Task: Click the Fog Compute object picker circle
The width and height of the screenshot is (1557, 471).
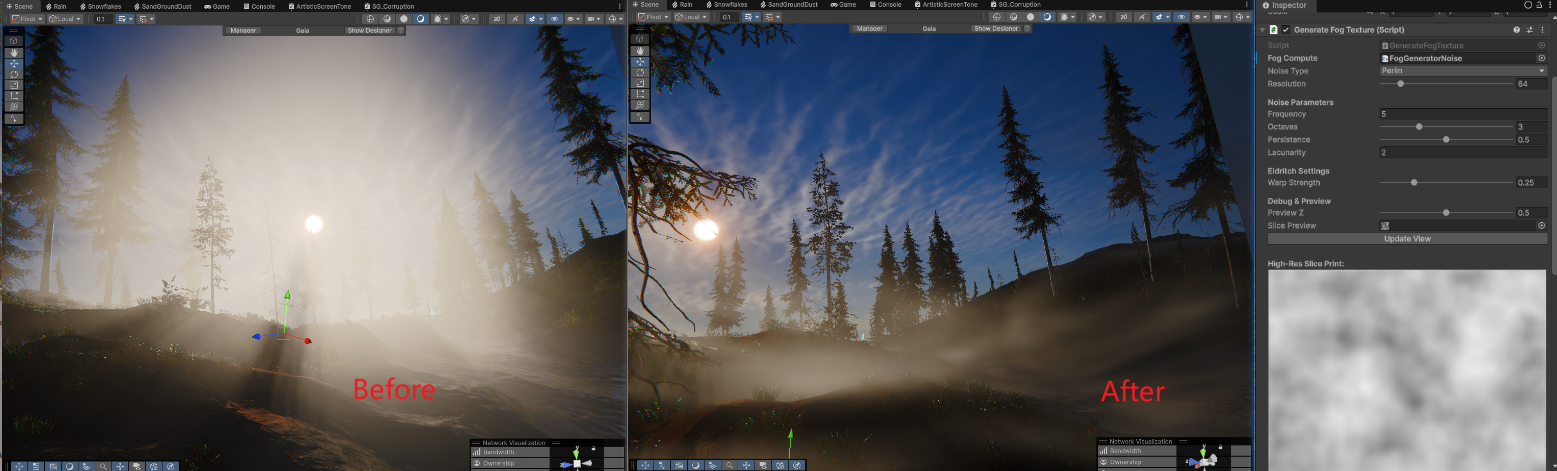Action: pos(1541,58)
